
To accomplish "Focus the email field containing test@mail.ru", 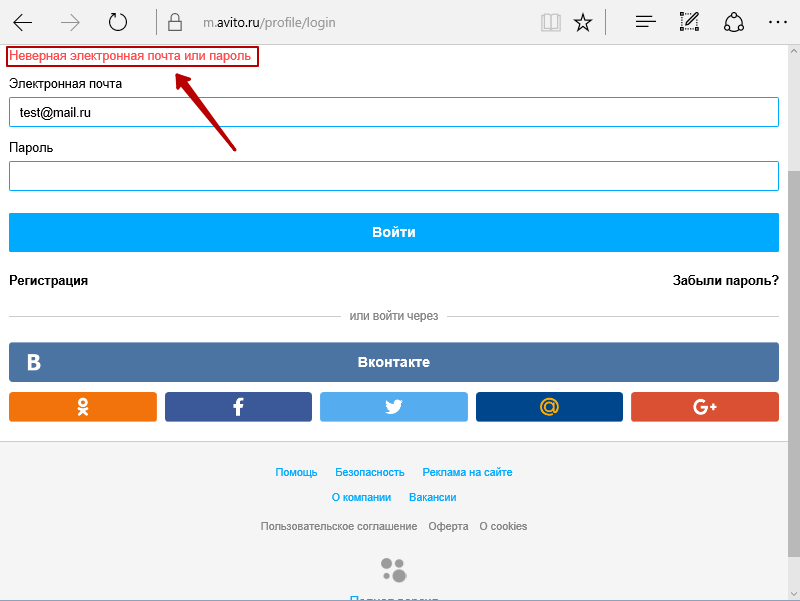I will click(x=394, y=112).
